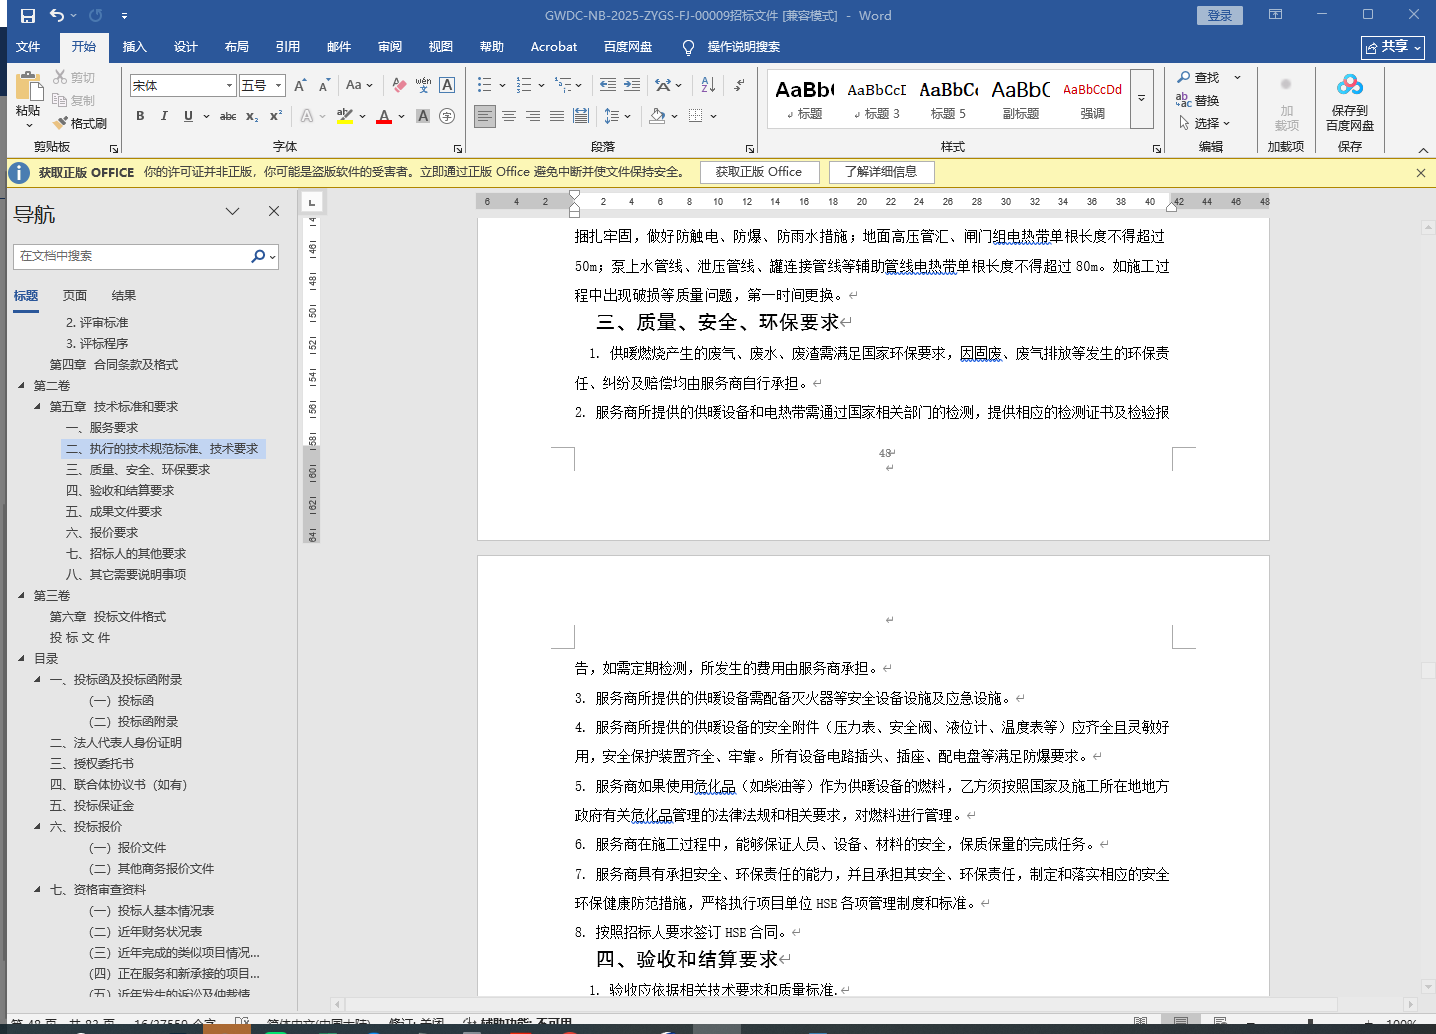Collapse the 七、资格审查资料 tree node

pos(37,889)
